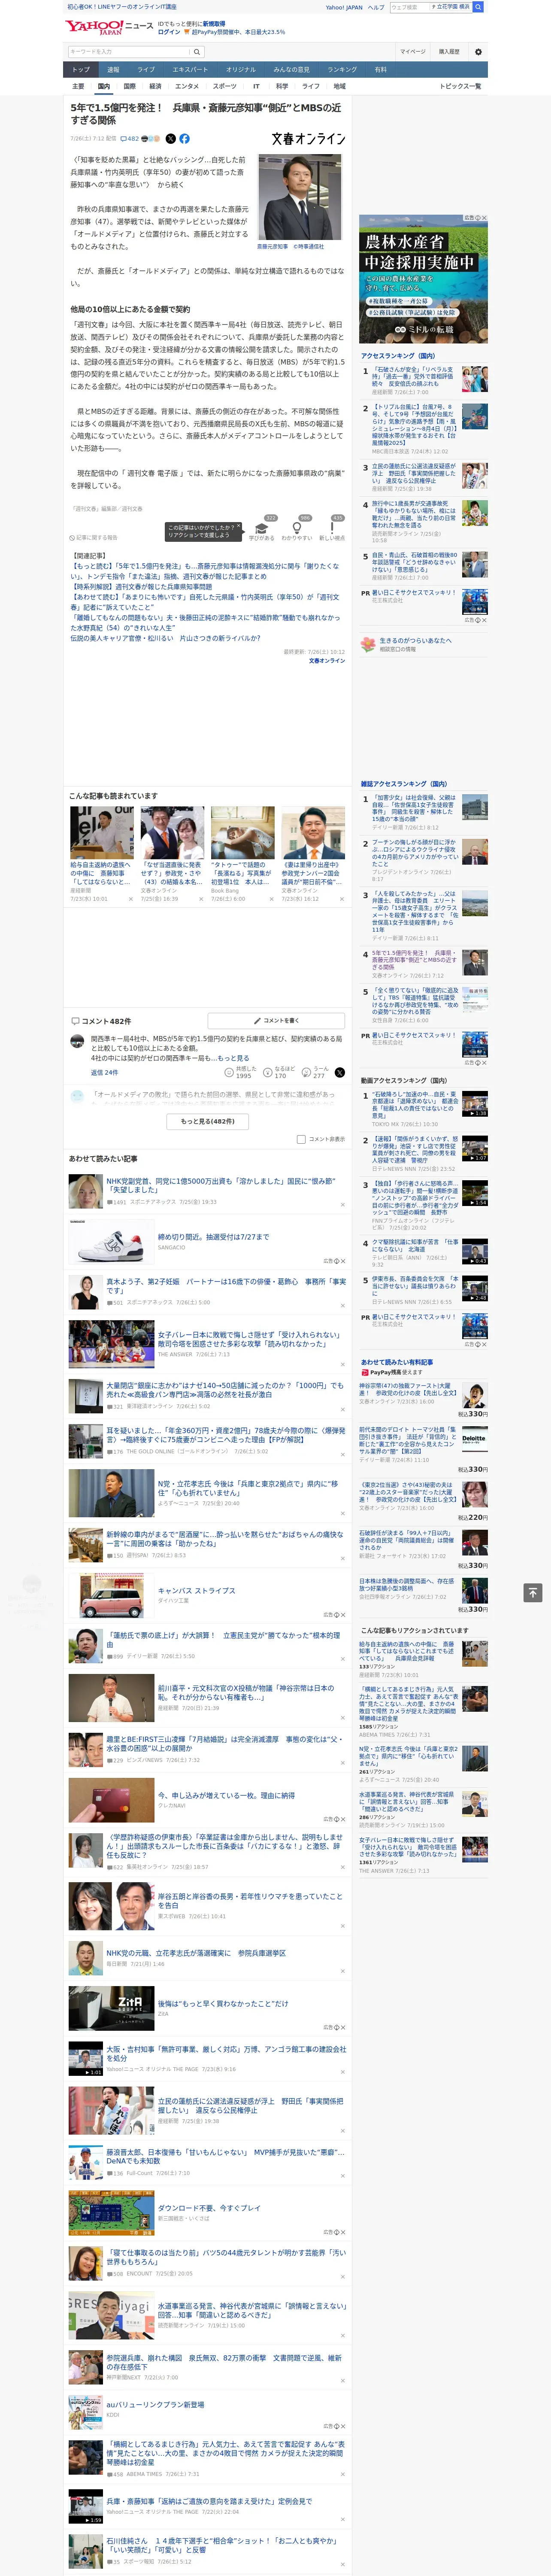
Task: Open the settings gear icon in header
Action: pyautogui.click(x=478, y=52)
